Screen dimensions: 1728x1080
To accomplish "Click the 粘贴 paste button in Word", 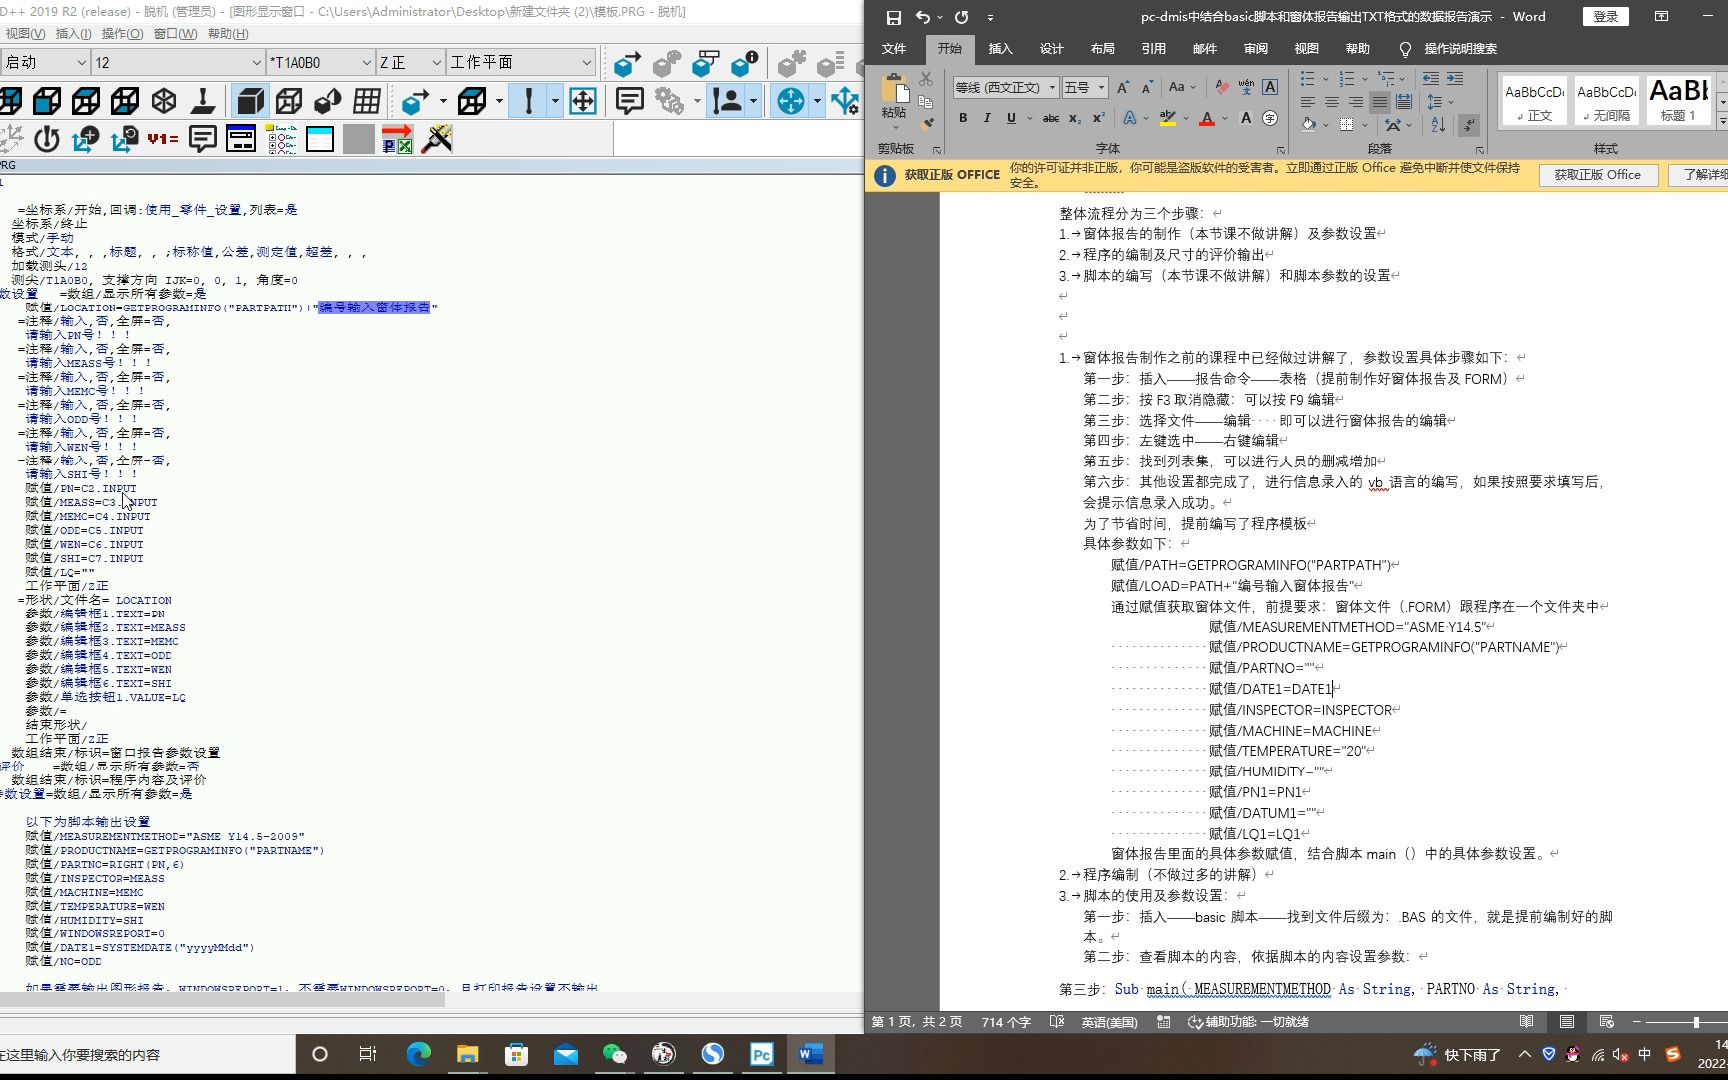I will 894,99.
